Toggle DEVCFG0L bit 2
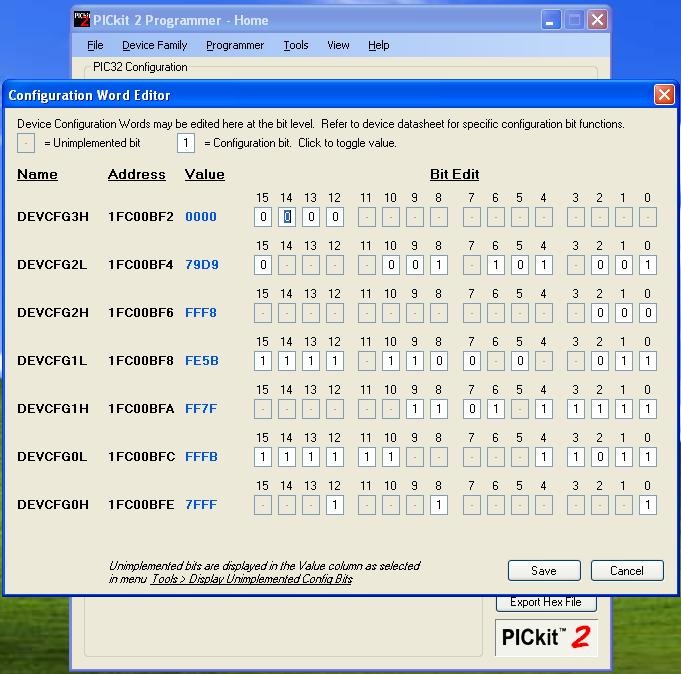The height and width of the screenshot is (674, 681). coord(600,457)
